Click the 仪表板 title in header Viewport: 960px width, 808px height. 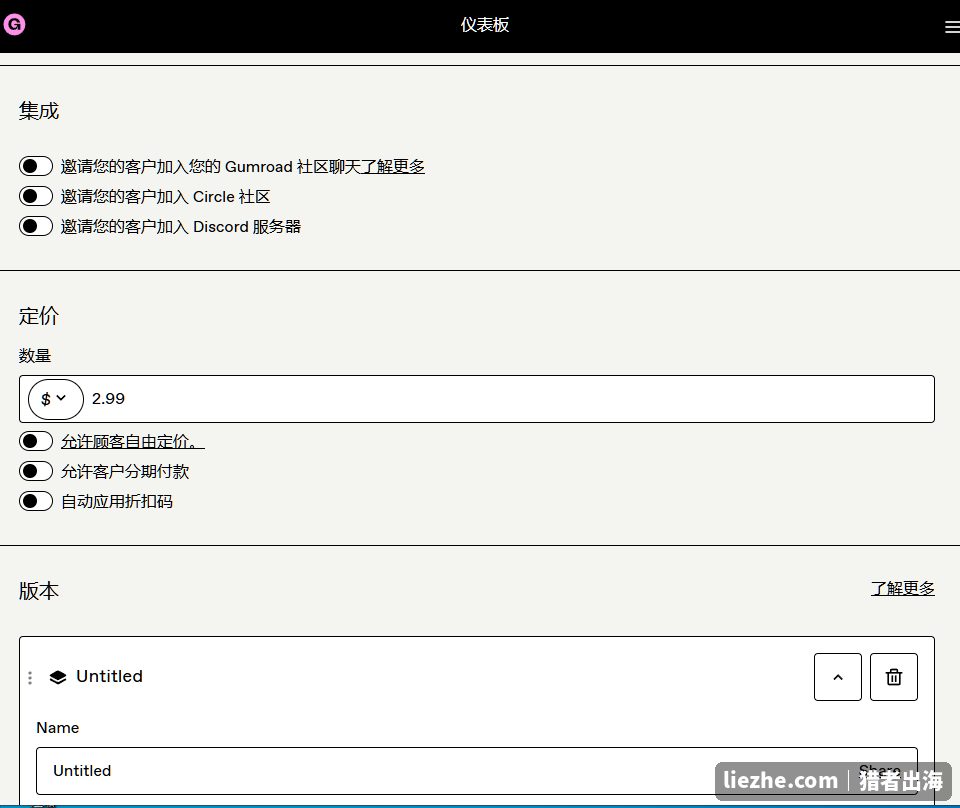tap(484, 24)
